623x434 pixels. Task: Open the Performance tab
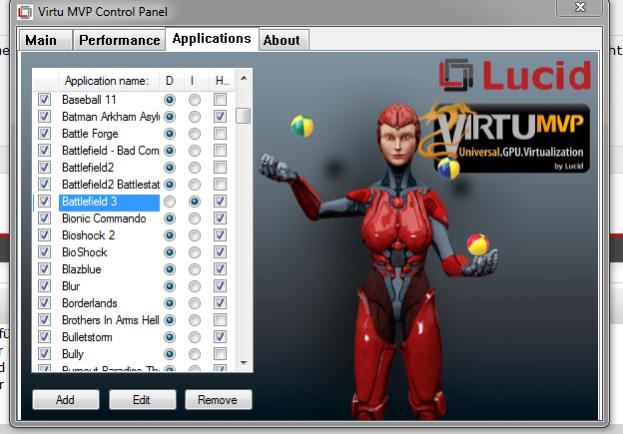[119, 40]
